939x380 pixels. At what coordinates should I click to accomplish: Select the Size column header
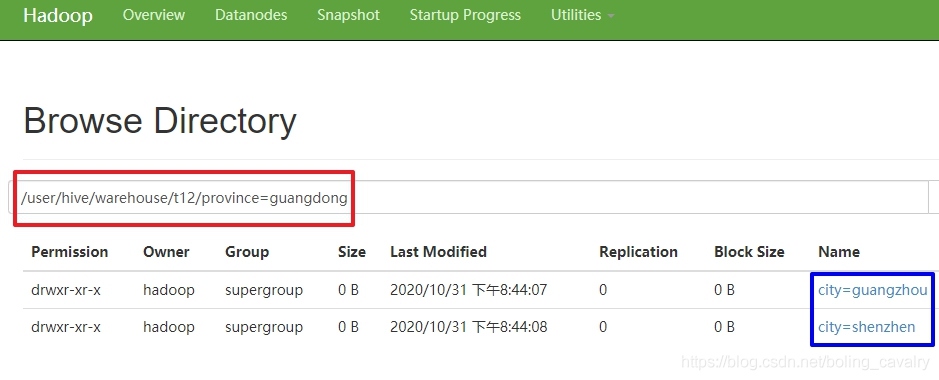(352, 252)
